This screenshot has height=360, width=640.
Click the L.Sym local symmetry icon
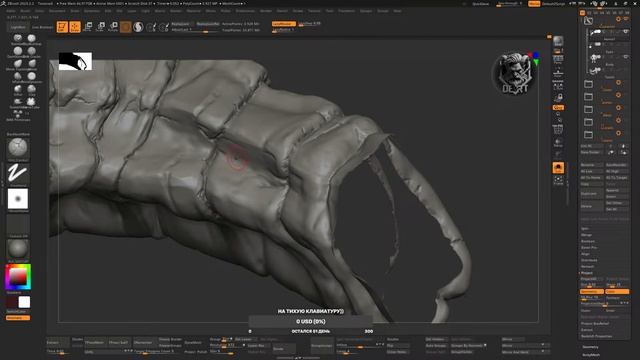(558, 85)
